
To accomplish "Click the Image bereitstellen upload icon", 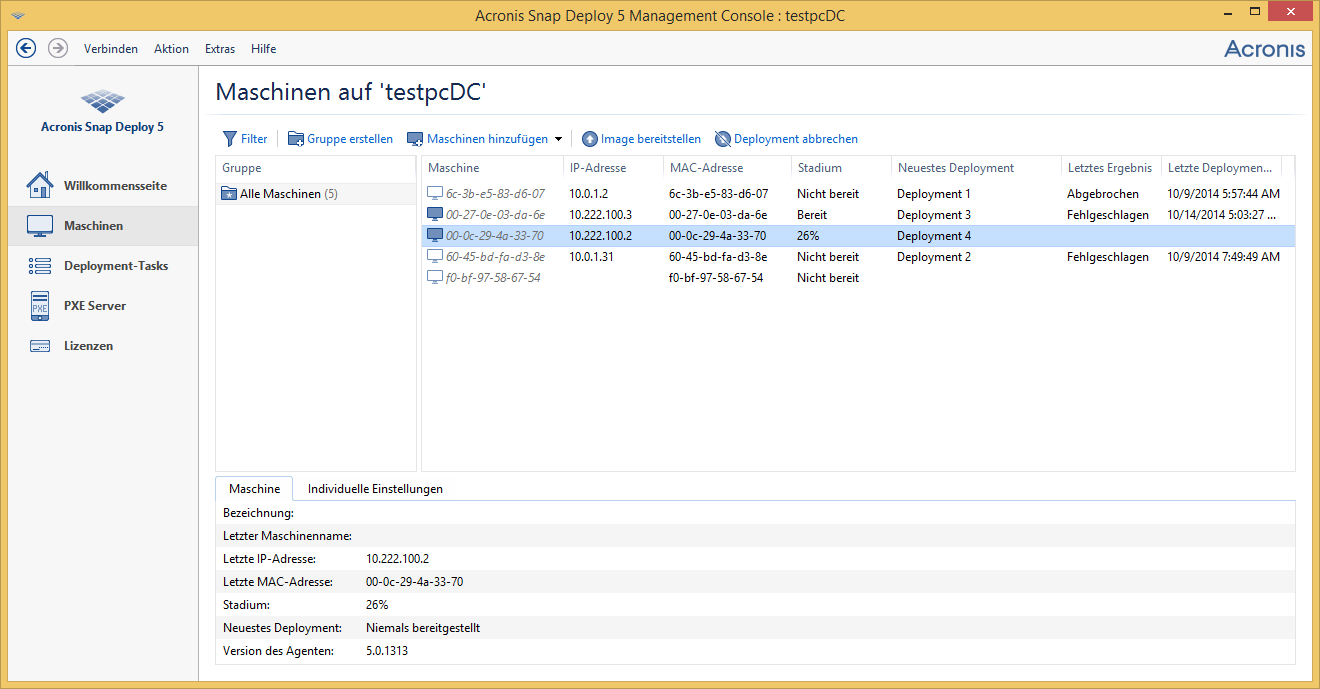I will coord(590,139).
